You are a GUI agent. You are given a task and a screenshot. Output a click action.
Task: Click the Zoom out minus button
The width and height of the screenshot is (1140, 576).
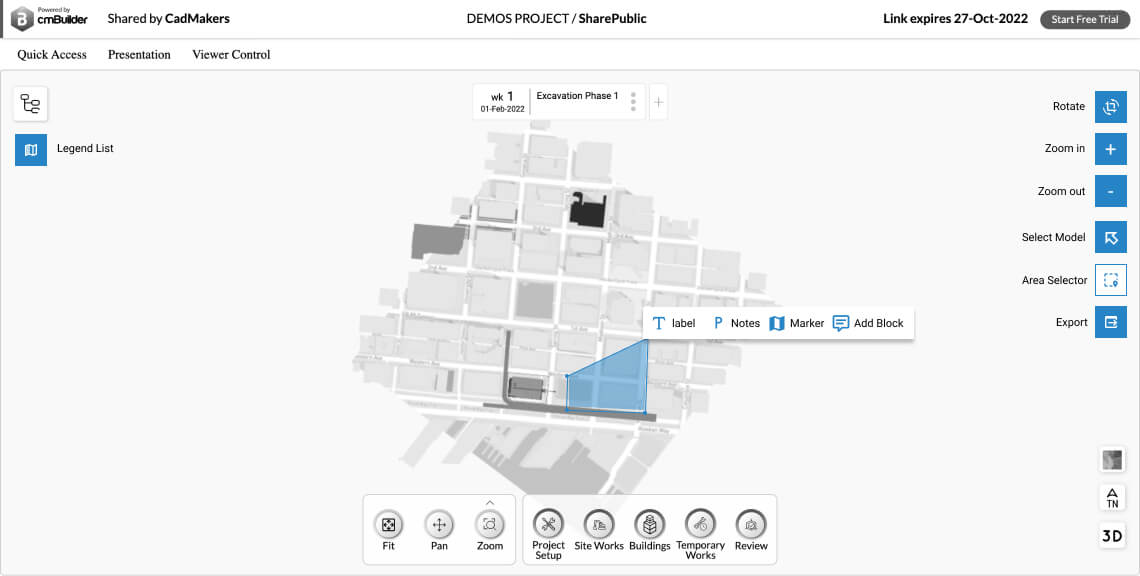[x=1110, y=191]
